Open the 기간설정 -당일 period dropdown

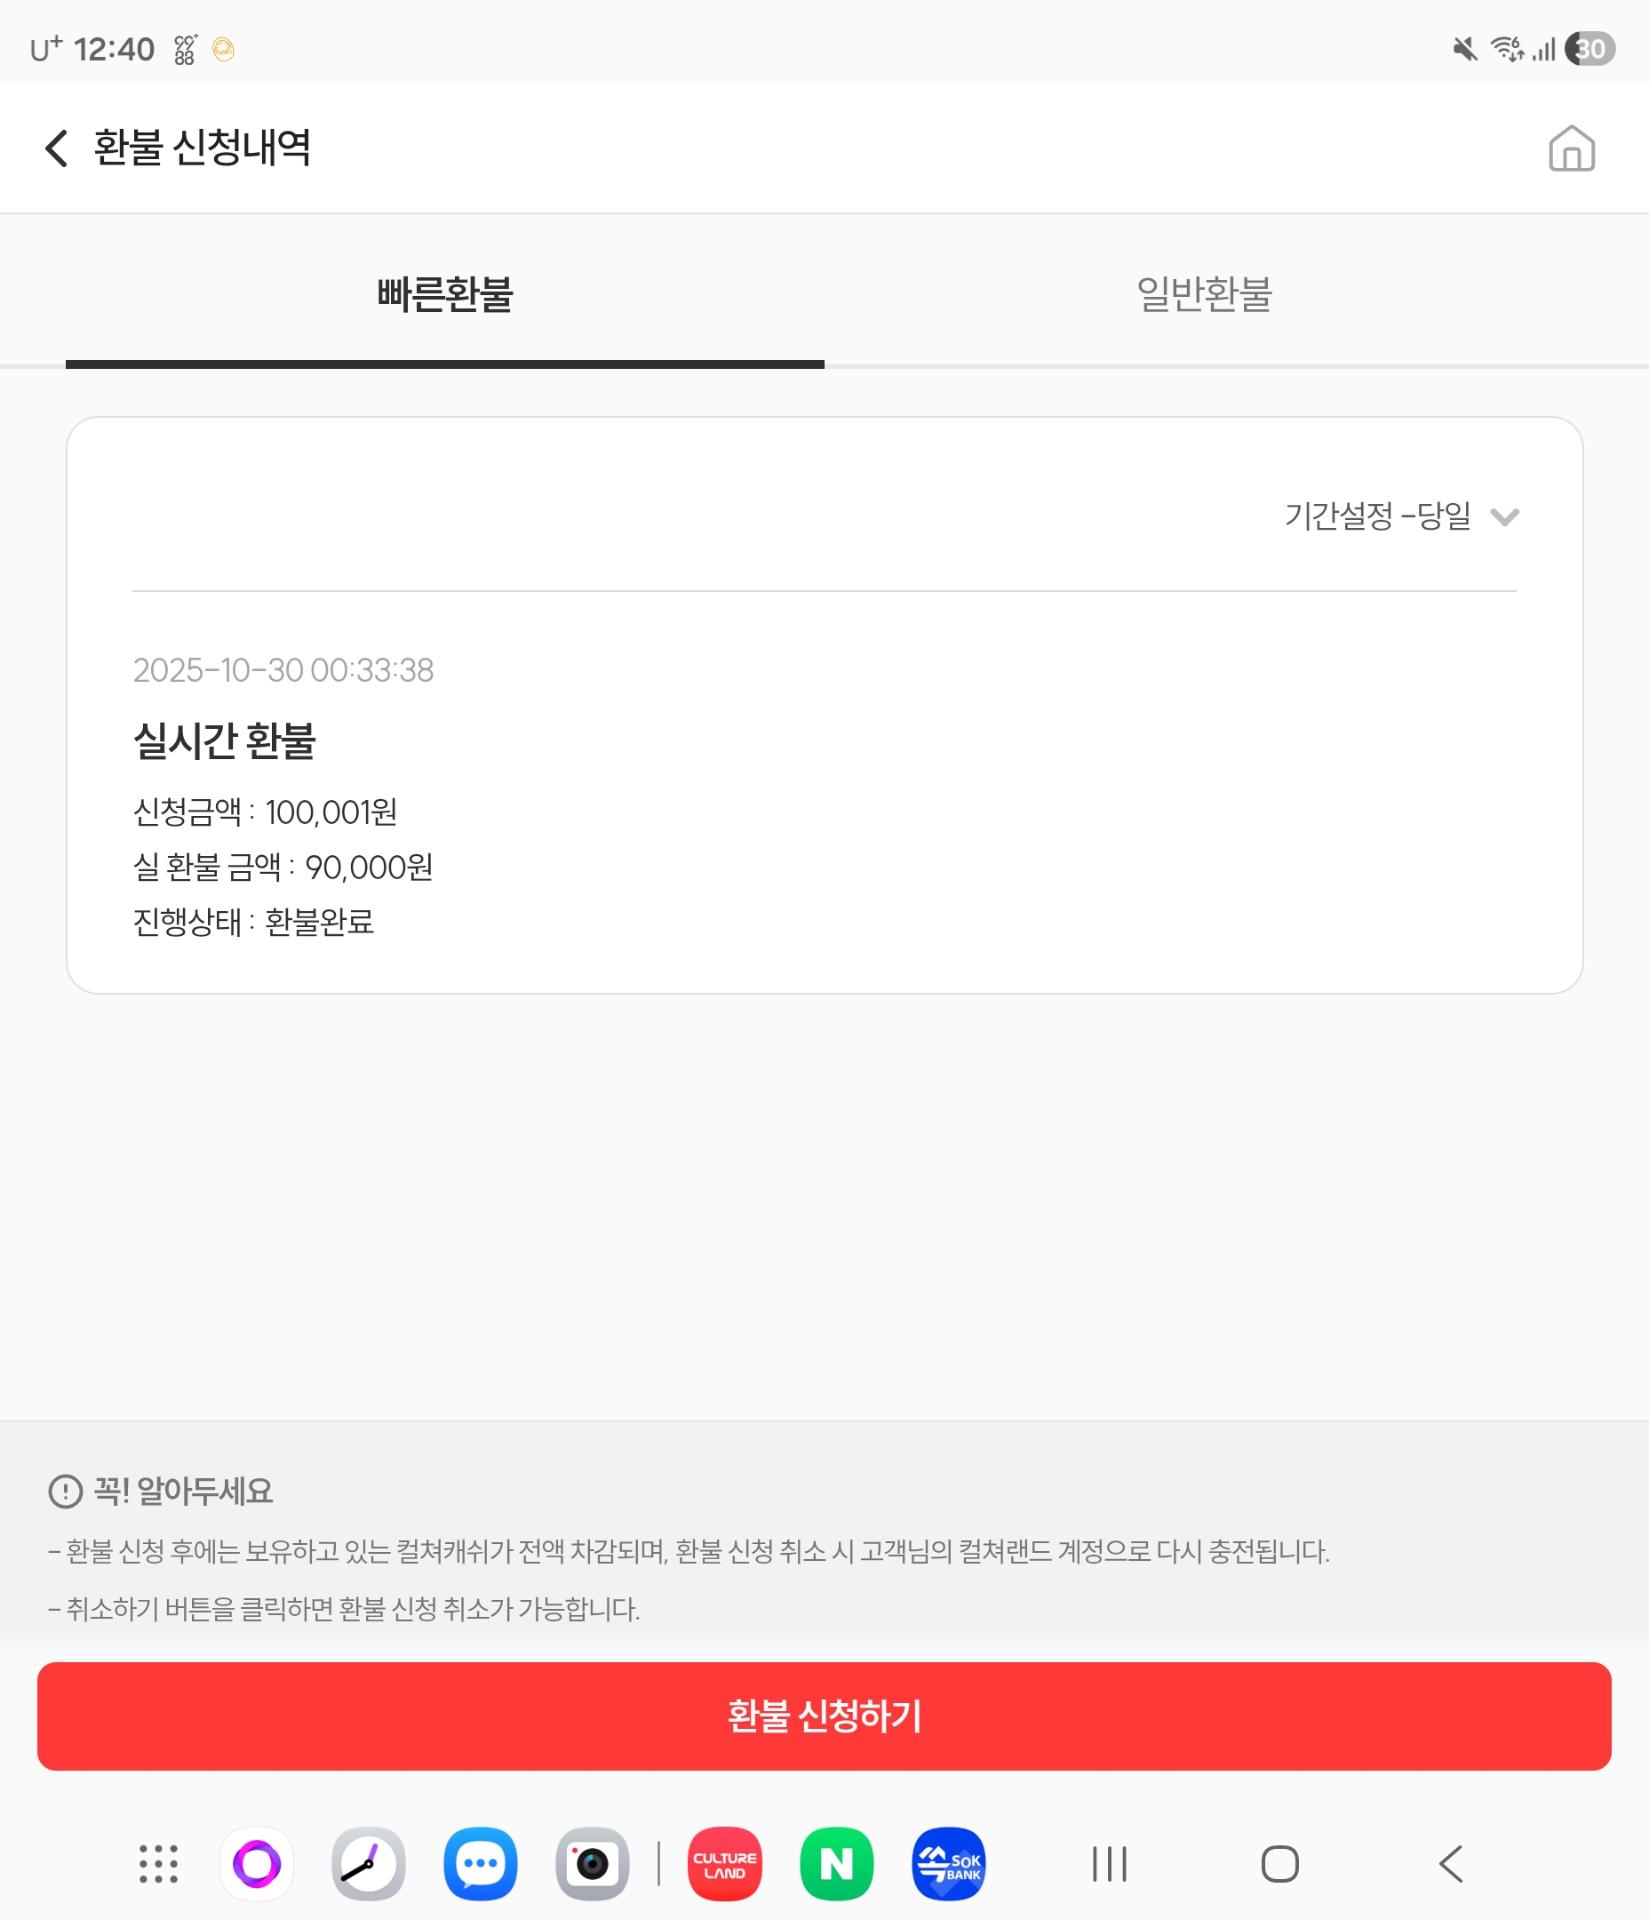(x=1378, y=516)
